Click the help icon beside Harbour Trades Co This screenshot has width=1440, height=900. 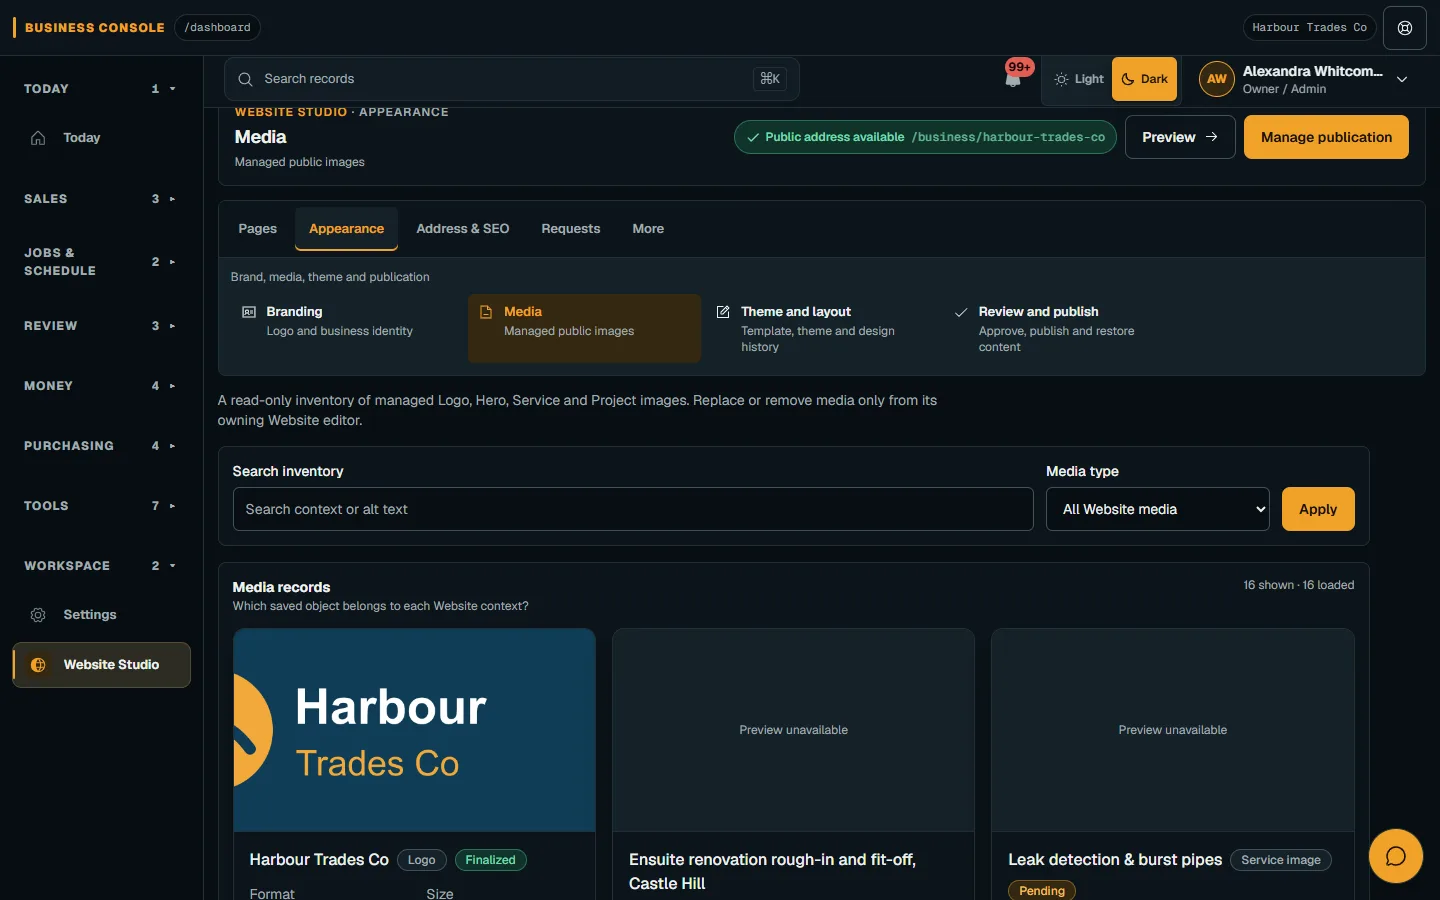pyautogui.click(x=1405, y=28)
